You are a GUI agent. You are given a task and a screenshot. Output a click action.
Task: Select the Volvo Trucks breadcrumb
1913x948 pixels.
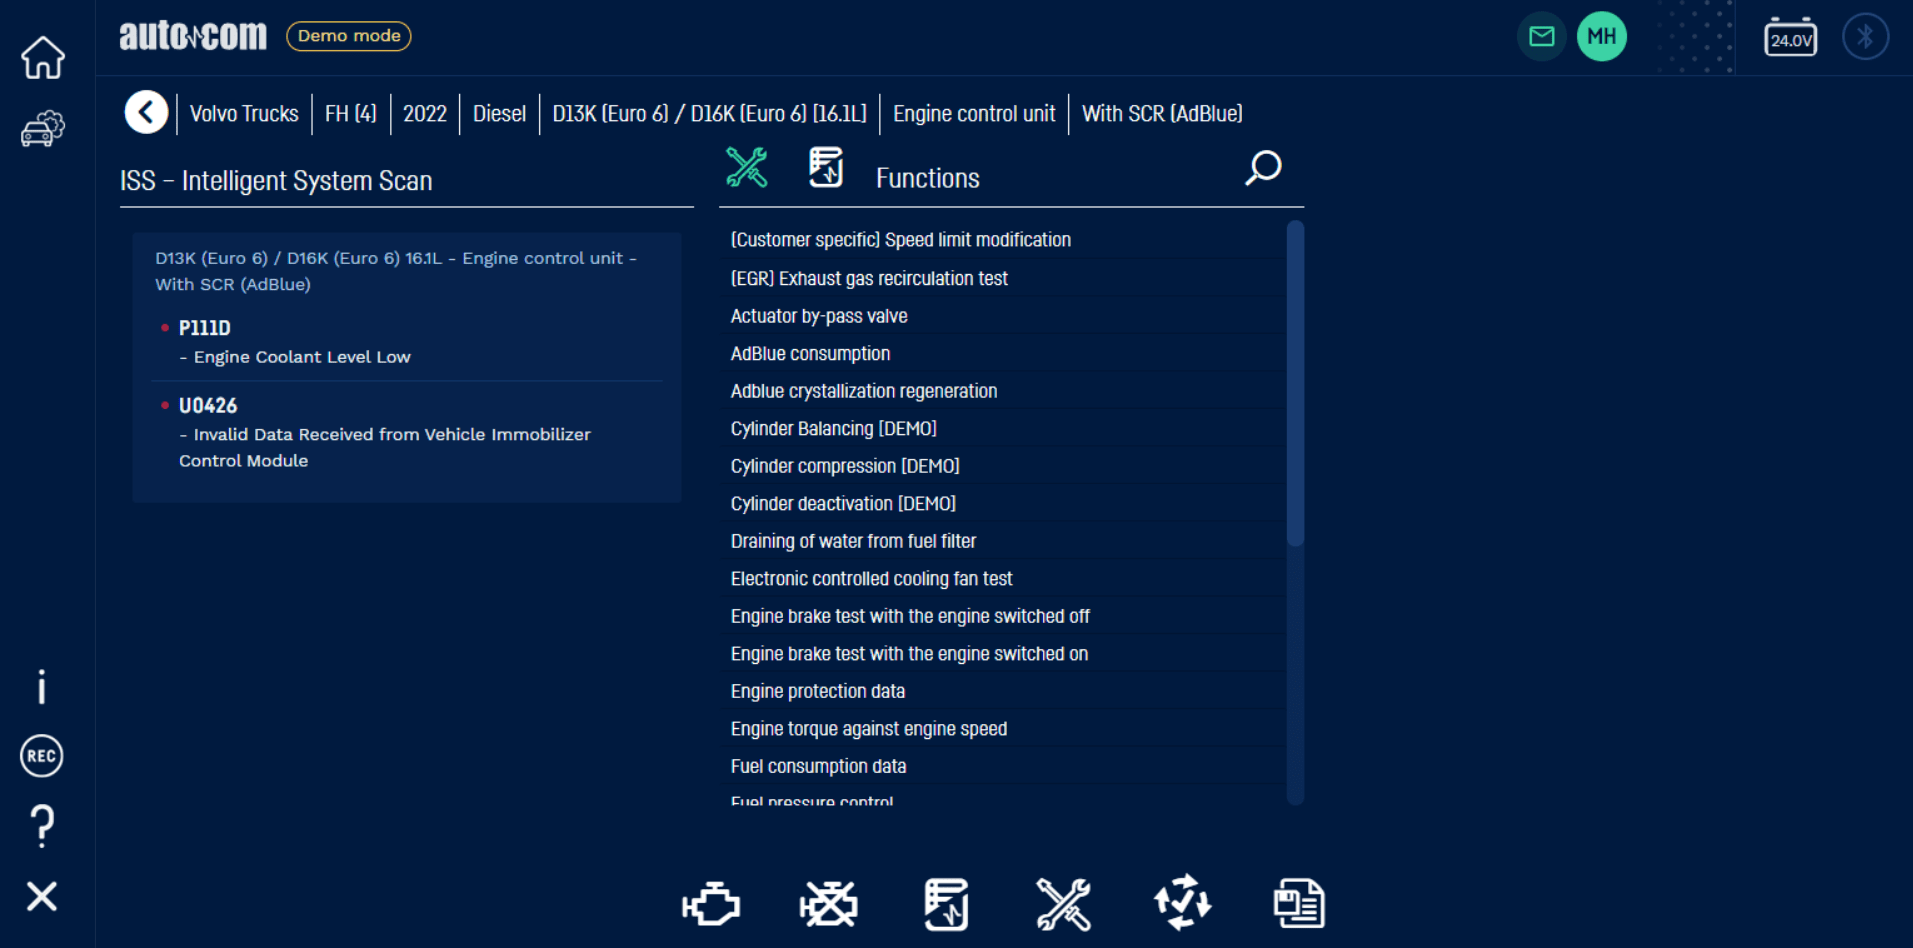click(x=244, y=114)
